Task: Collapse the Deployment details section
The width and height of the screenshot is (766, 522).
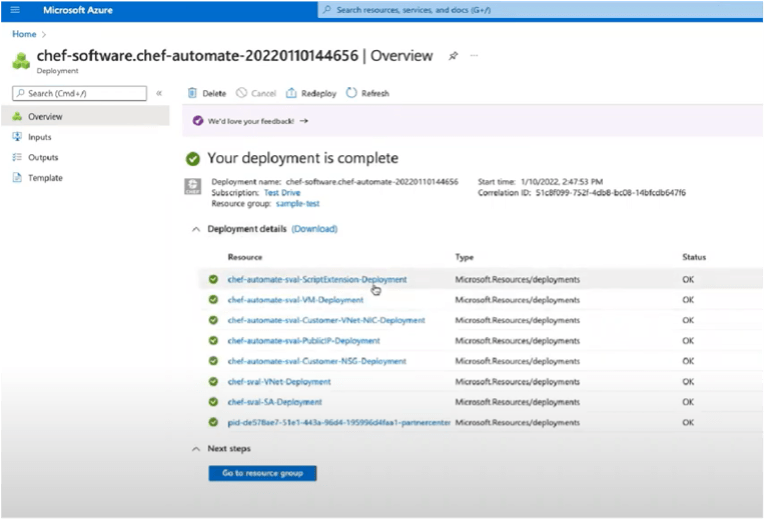Action: [x=195, y=229]
